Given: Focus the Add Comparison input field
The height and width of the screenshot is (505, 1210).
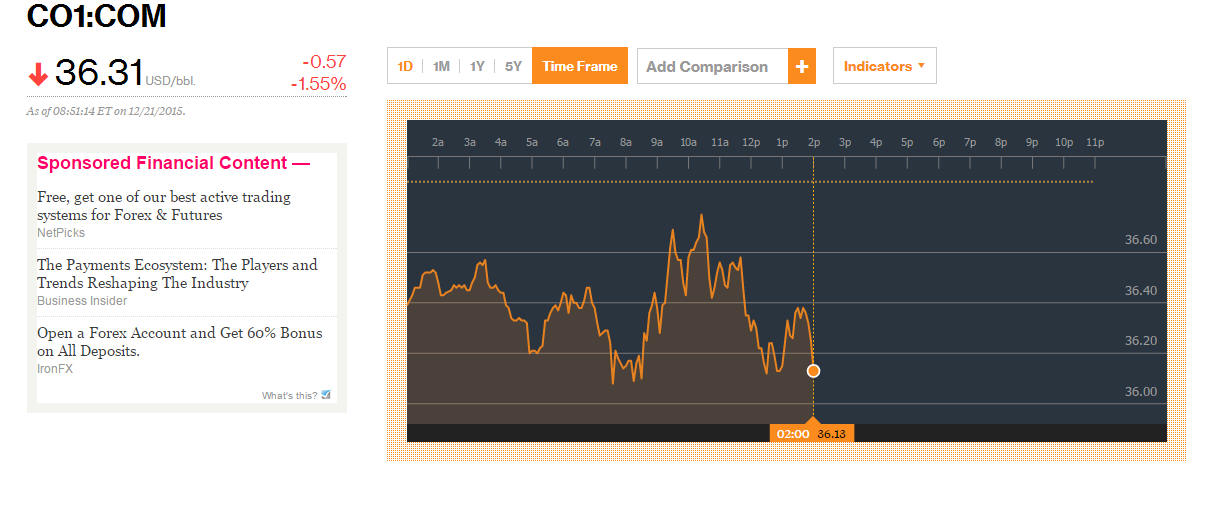Looking at the screenshot, I should [x=712, y=66].
